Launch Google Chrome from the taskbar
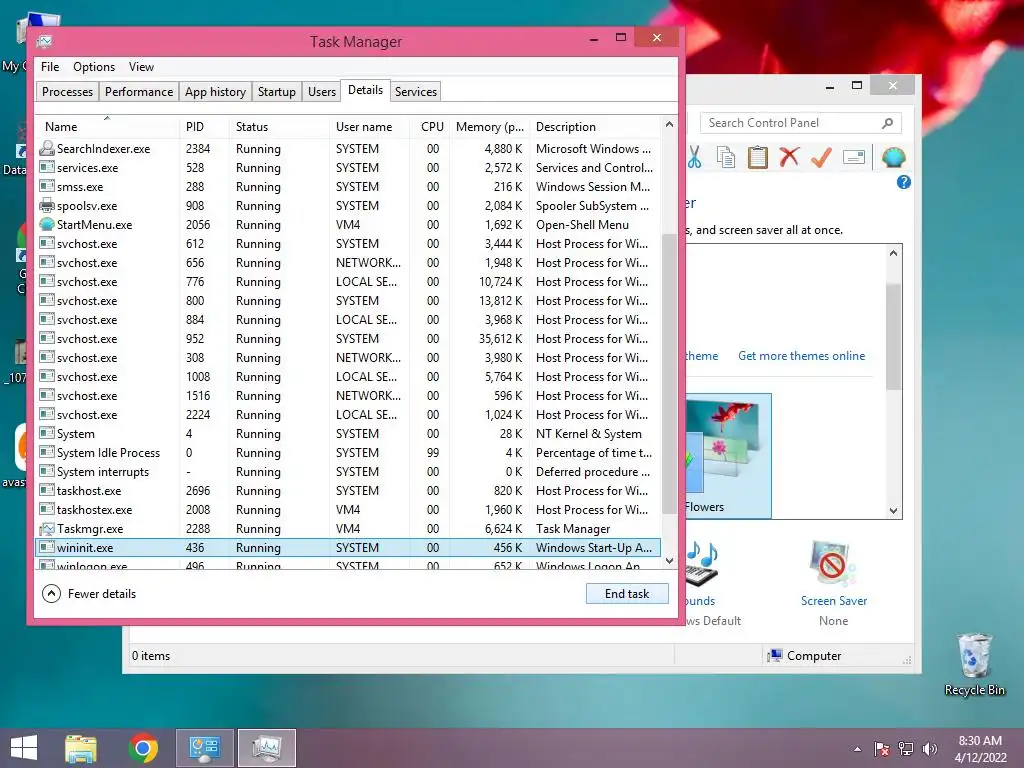Screen dimensions: 1024x768 [143, 748]
